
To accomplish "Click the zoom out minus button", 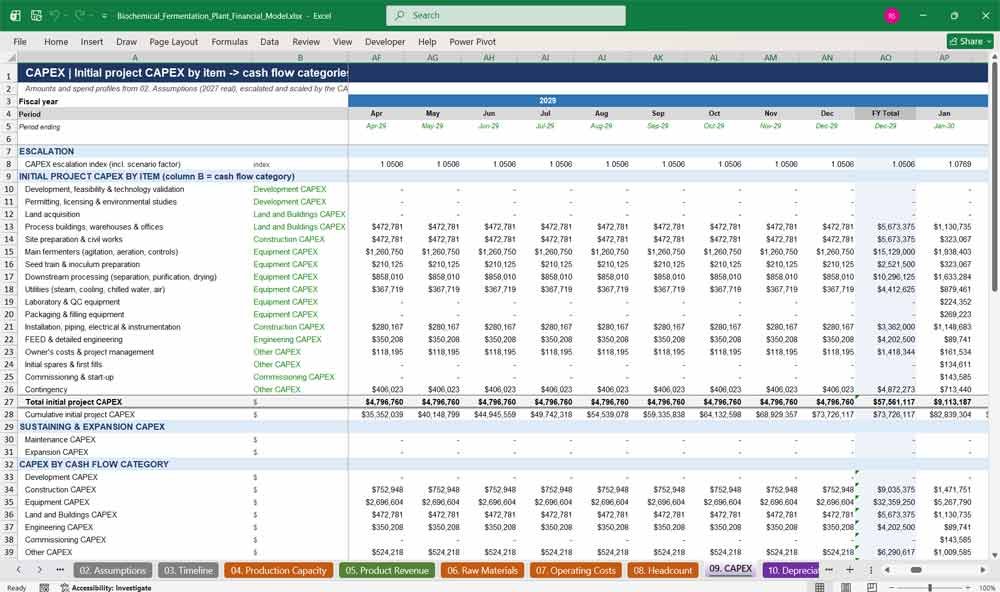I will (x=893, y=588).
